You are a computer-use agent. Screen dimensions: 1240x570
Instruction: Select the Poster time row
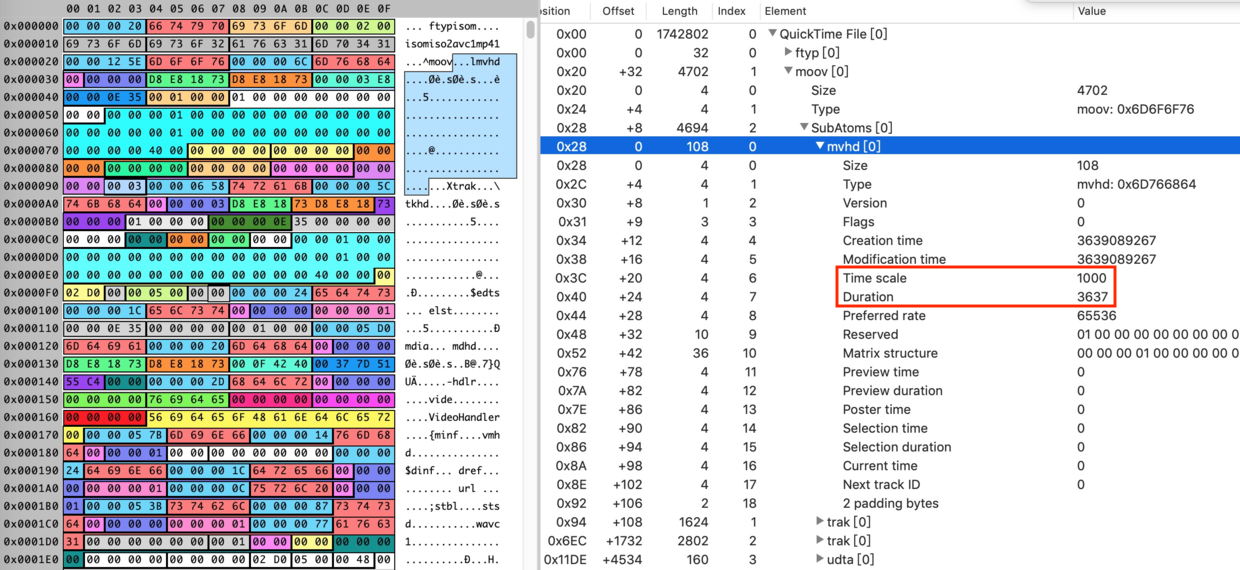(890, 409)
